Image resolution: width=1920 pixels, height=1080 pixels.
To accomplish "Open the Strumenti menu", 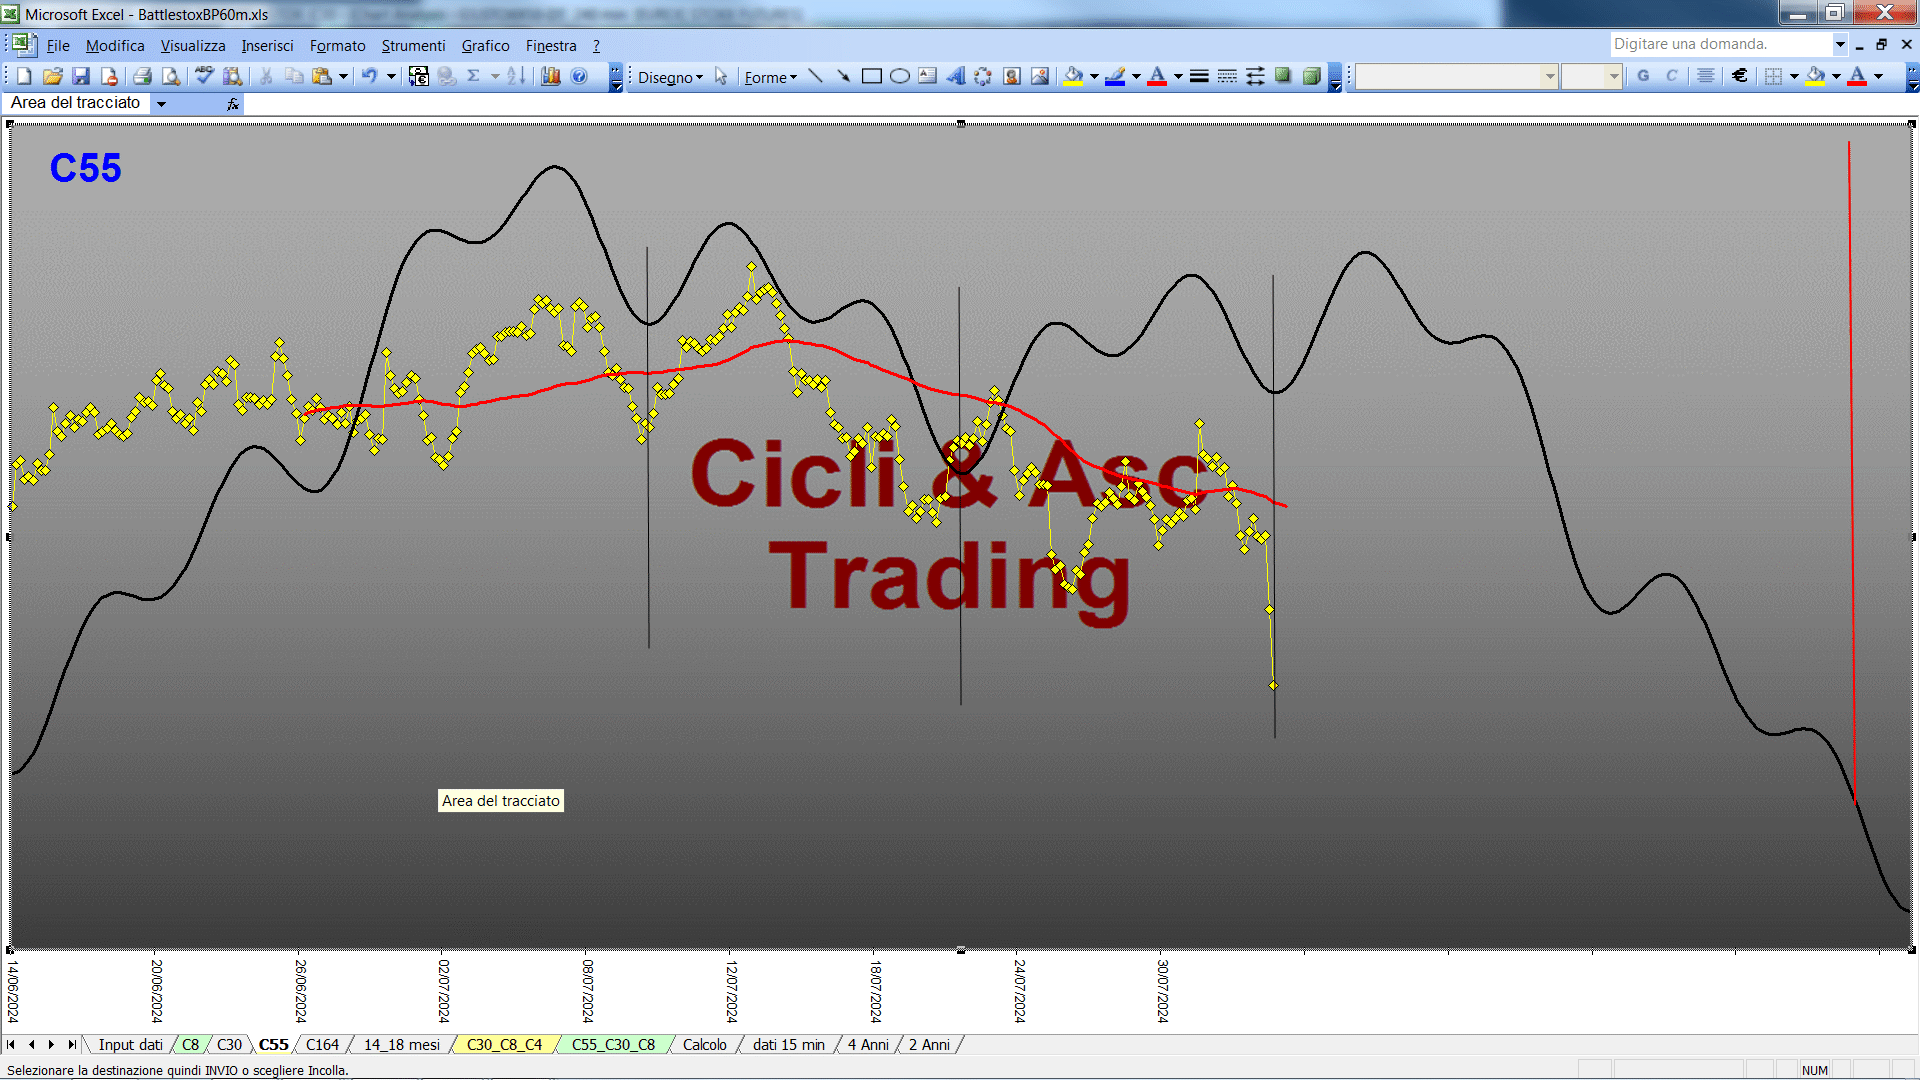I will (413, 45).
